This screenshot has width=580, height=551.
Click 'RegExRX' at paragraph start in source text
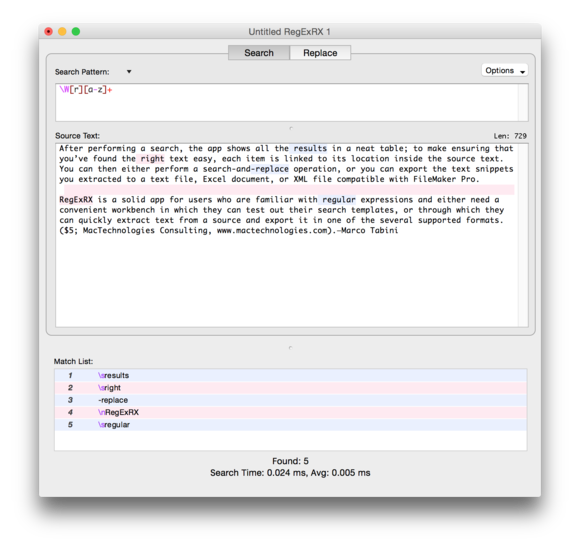76,200
